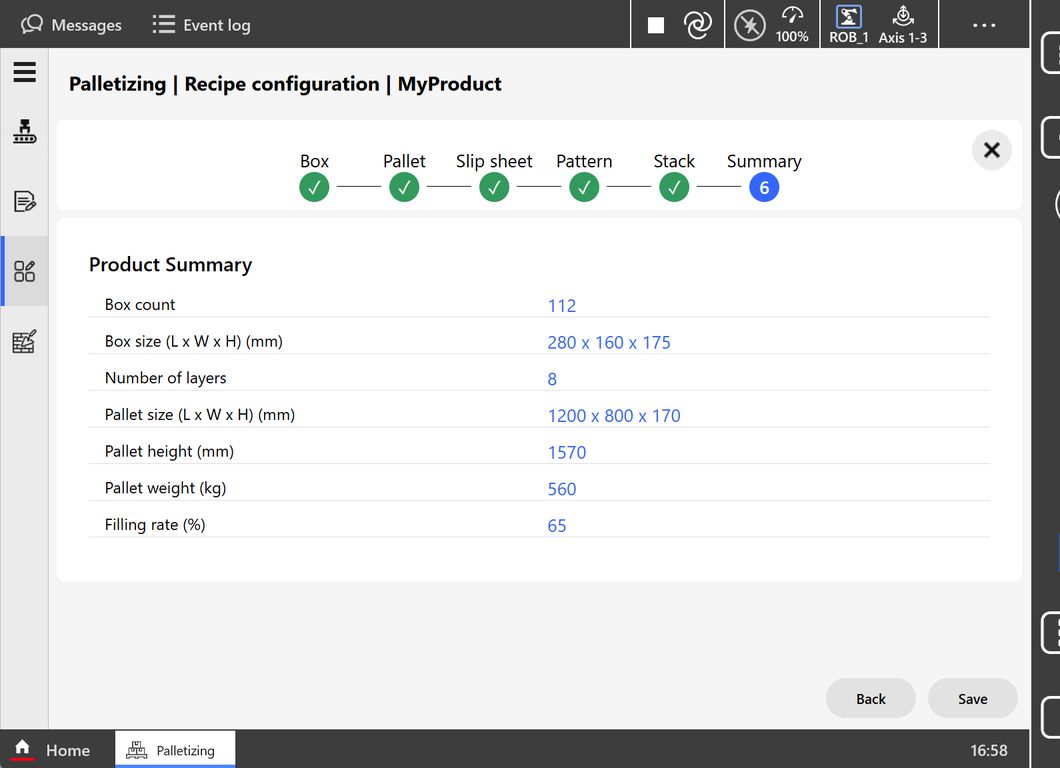1060x768 pixels.
Task: Click filling rate value 65
Action: [557, 525]
